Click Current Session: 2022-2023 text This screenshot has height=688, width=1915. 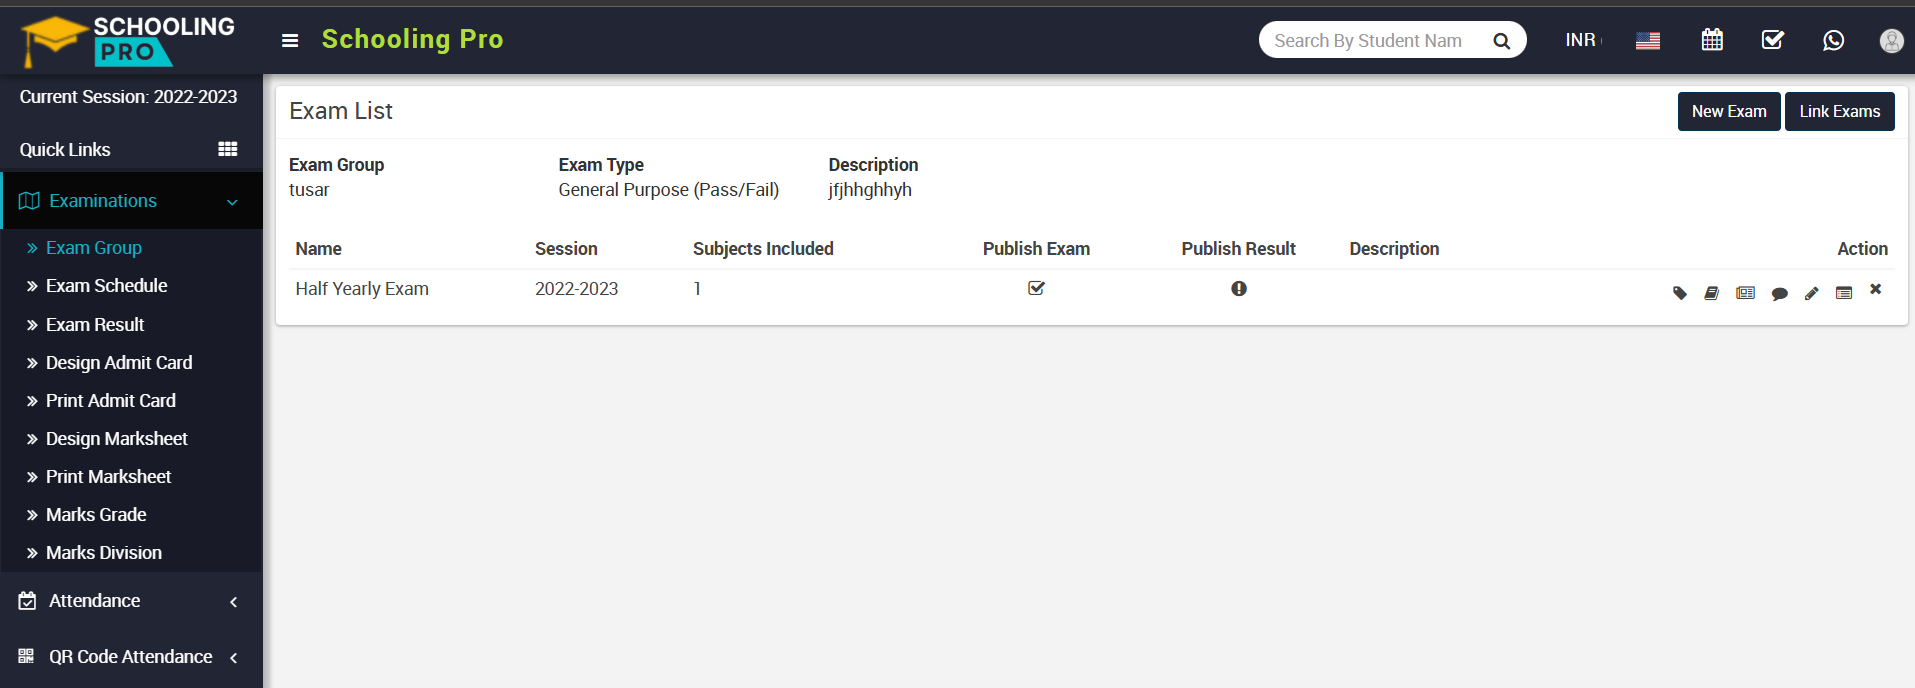point(128,97)
